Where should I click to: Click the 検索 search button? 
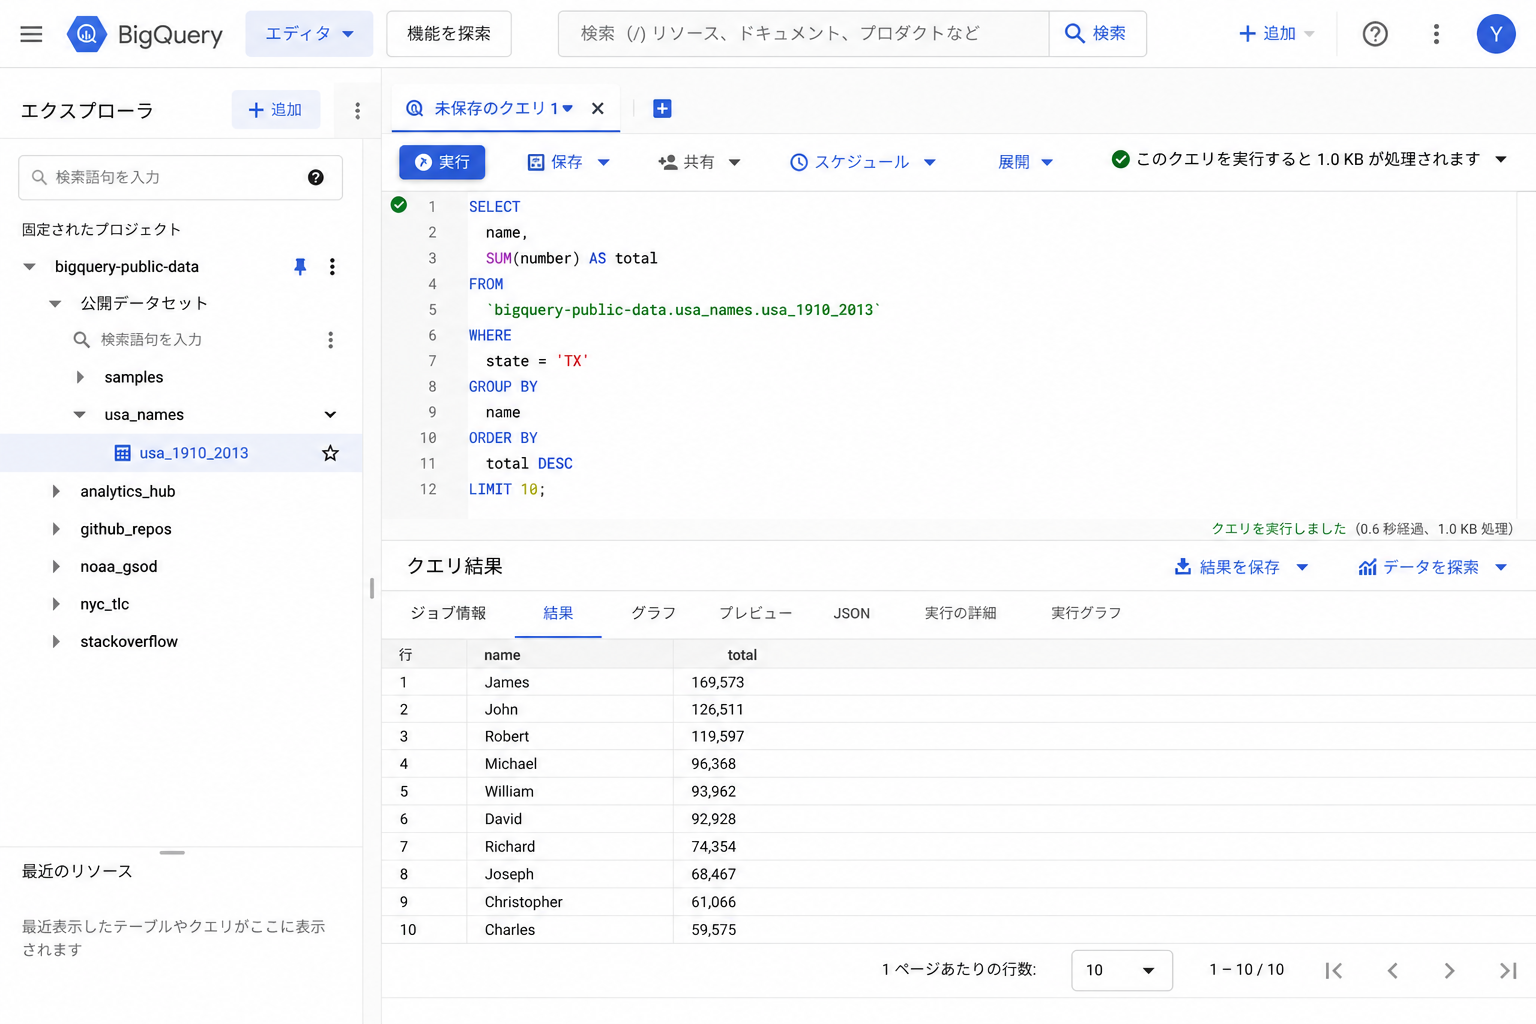click(1097, 34)
